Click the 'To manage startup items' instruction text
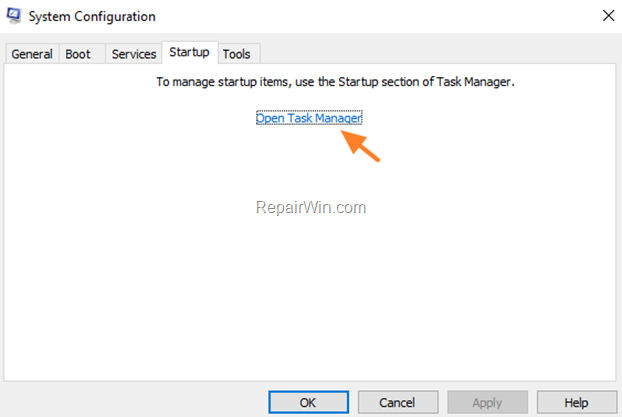This screenshot has height=417, width=622. [335, 82]
